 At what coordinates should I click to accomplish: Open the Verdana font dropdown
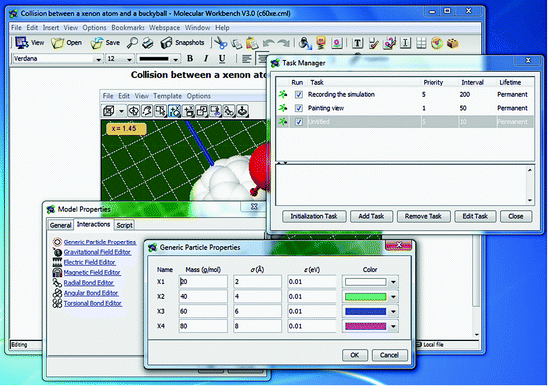pyautogui.click(x=99, y=59)
